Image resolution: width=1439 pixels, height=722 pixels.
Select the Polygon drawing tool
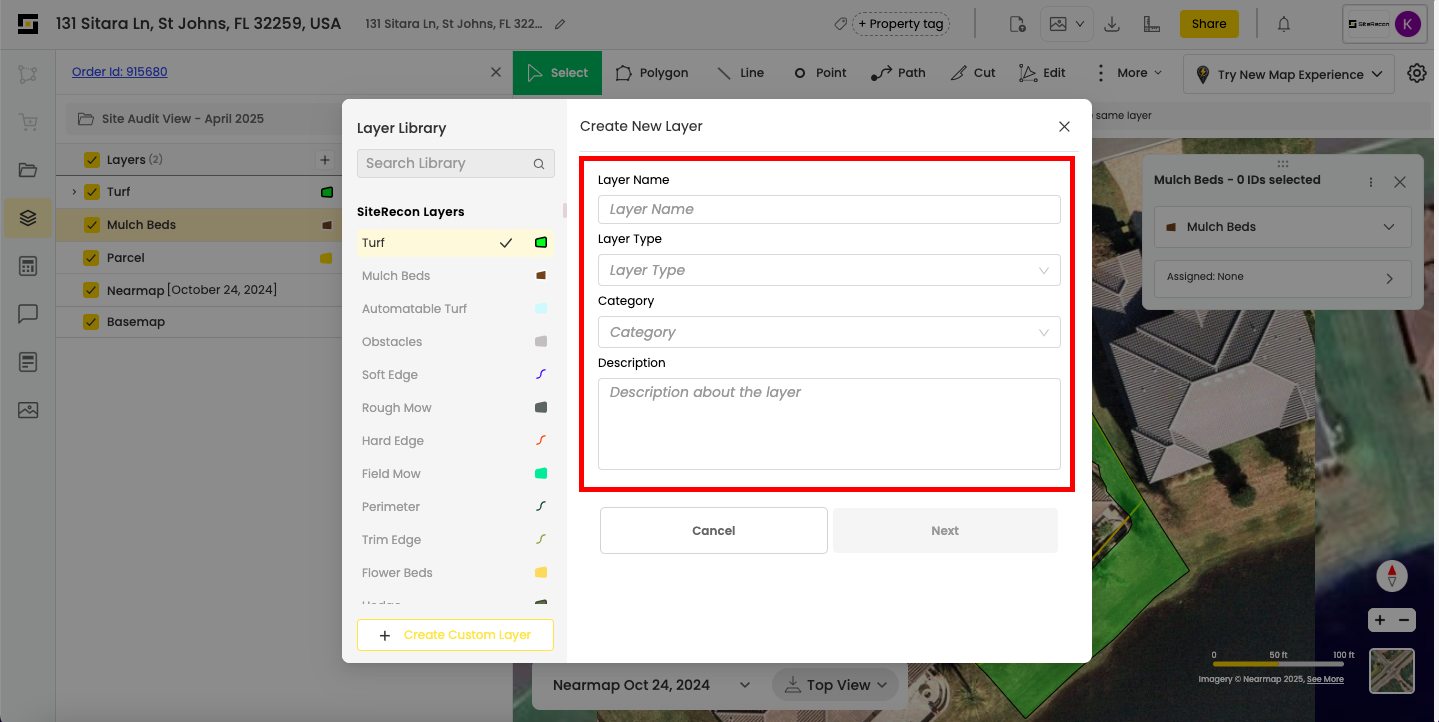652,73
